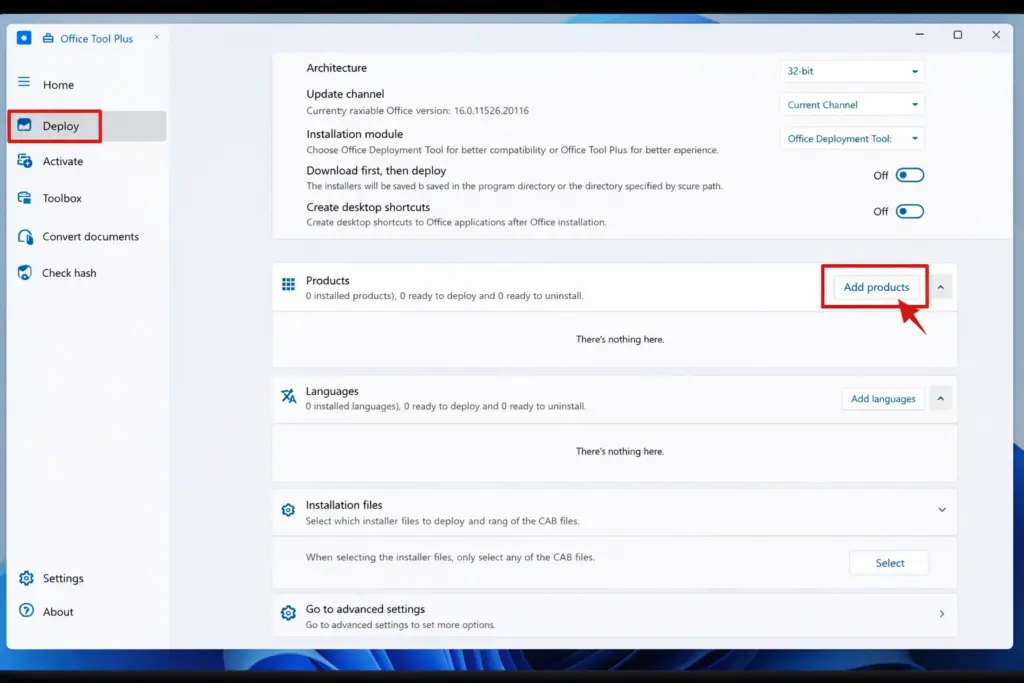
Task: Enable Download first, then deploy toggle
Action: pos(909,175)
